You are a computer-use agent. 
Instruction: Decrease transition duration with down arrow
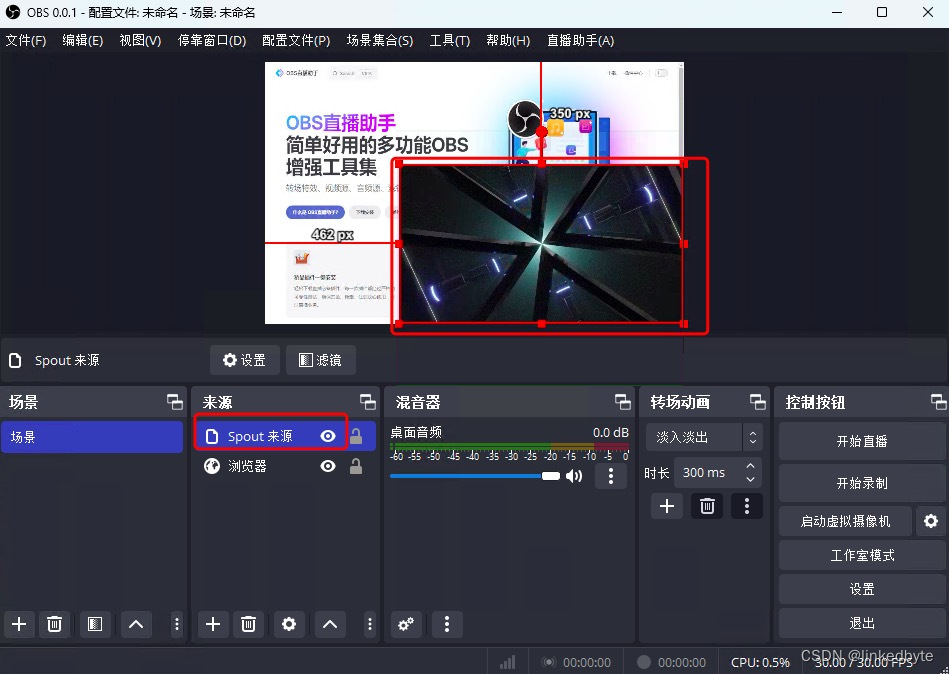(x=750, y=480)
